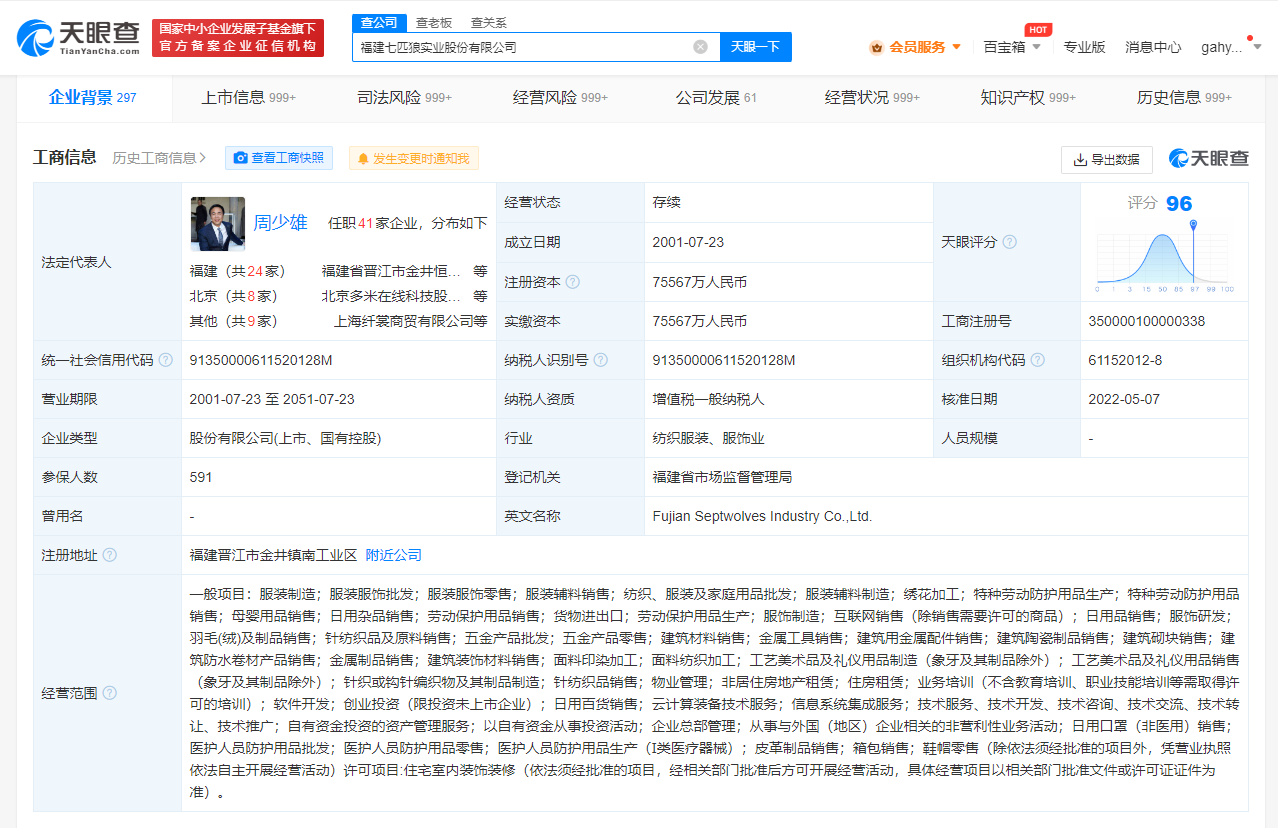This screenshot has height=828, width=1278.
Task: Expand the 百宝箱 dropdown arrow
Action: (x=1036, y=47)
